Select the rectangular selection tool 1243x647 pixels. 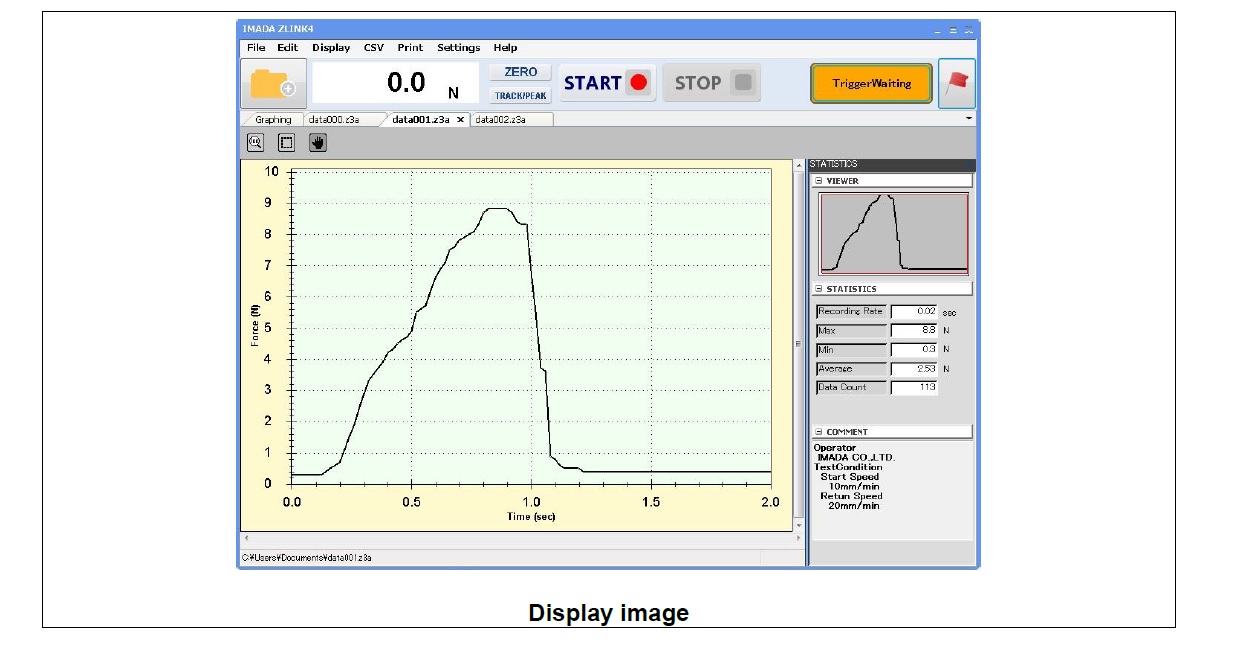[286, 143]
